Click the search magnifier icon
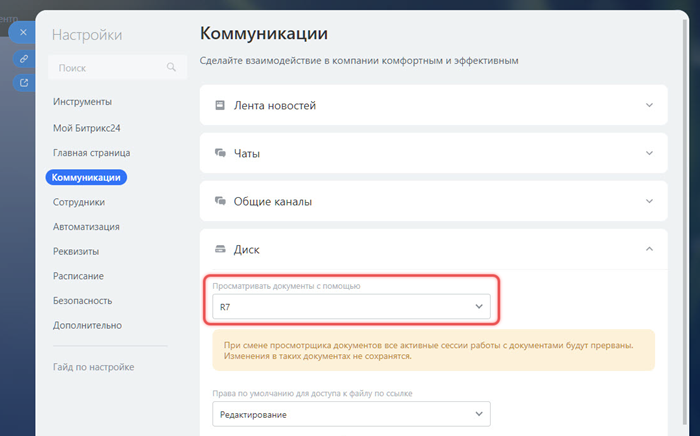The image size is (700, 436). click(171, 67)
